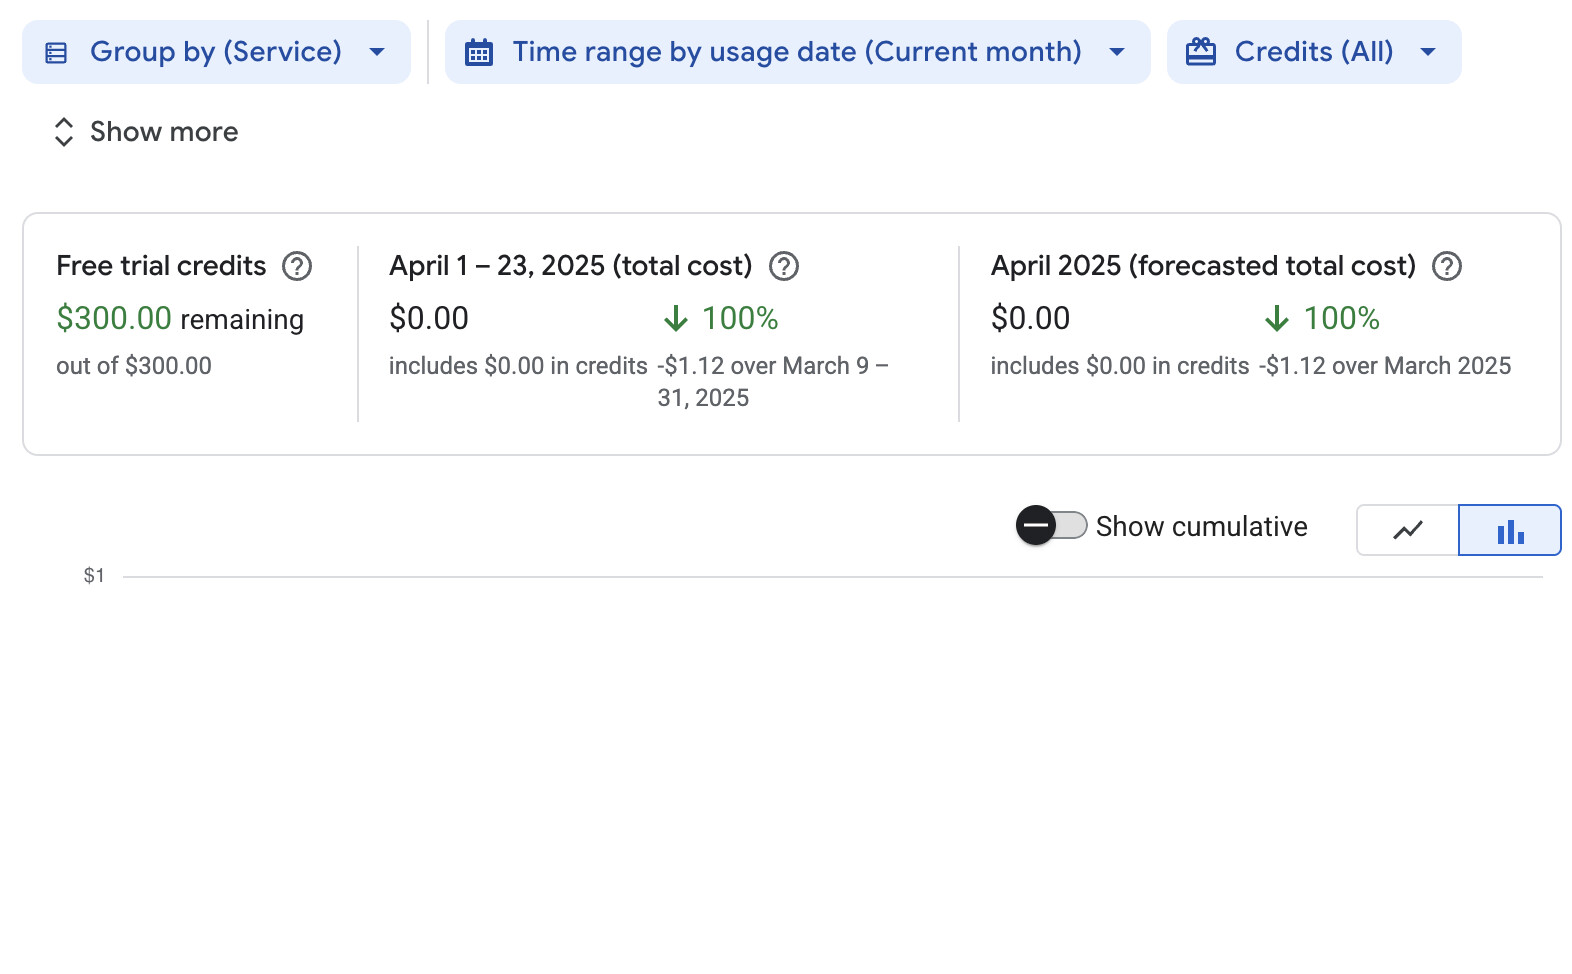Open help icon beside April 1 – 23 total cost
This screenshot has width=1572, height=974.
[x=783, y=266]
